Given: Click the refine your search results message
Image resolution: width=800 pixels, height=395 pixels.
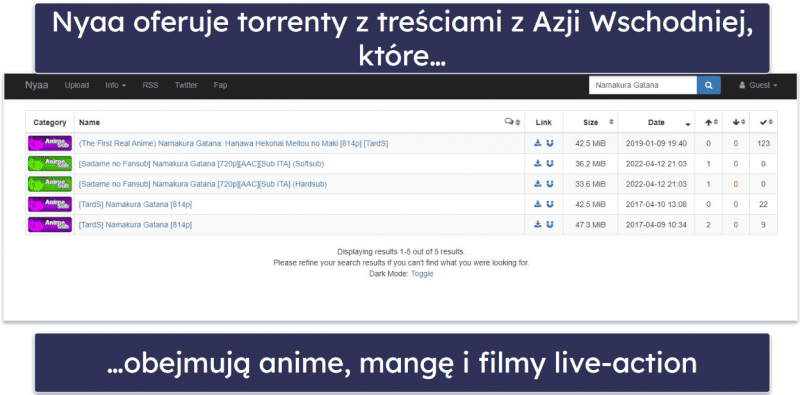Looking at the screenshot, I should (x=401, y=263).
